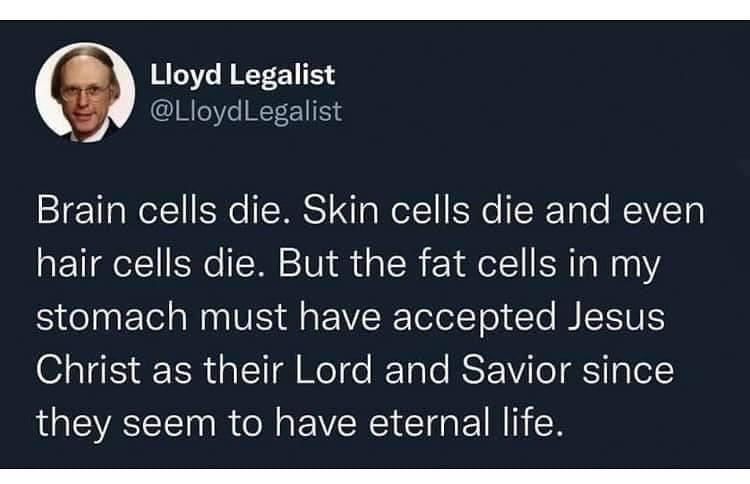Click the words "must have accepted"
This screenshot has height=484, width=750.
pyautogui.click(x=378, y=318)
